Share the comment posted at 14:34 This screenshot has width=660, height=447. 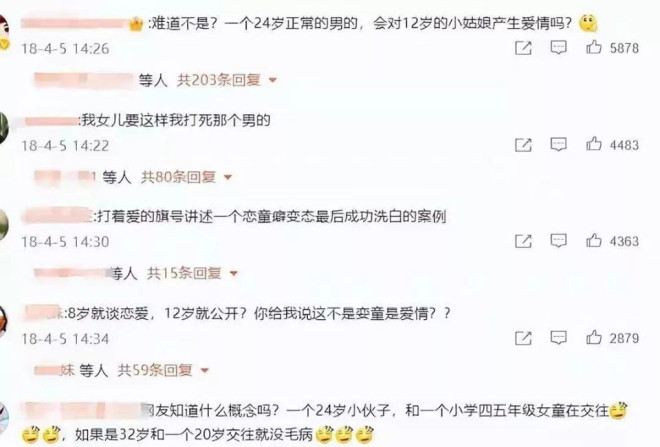[523, 338]
